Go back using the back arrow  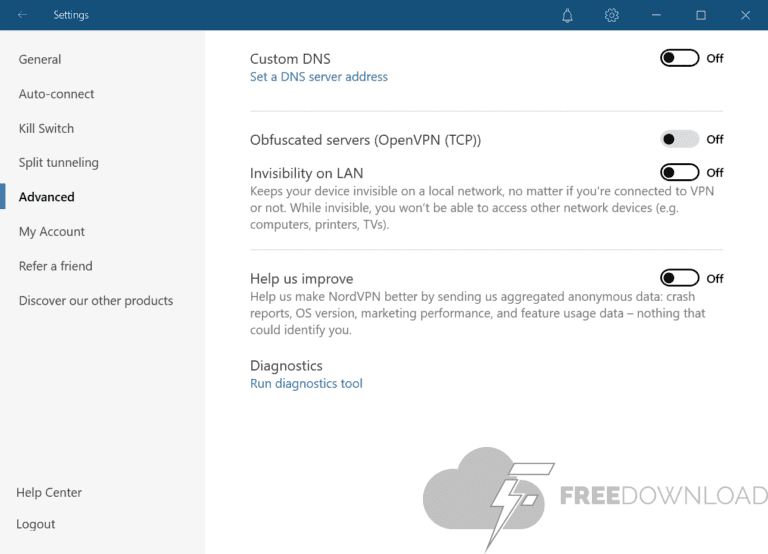click(22, 15)
